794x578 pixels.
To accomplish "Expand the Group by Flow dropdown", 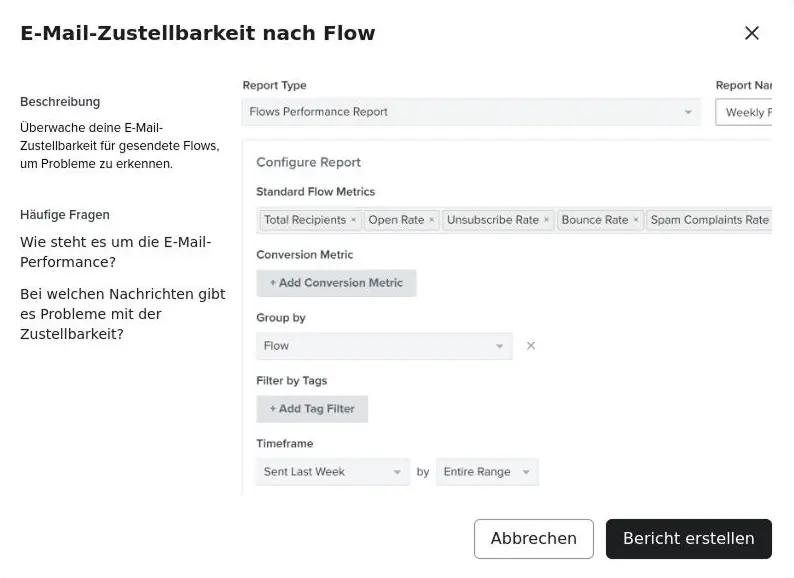I will [x=384, y=346].
